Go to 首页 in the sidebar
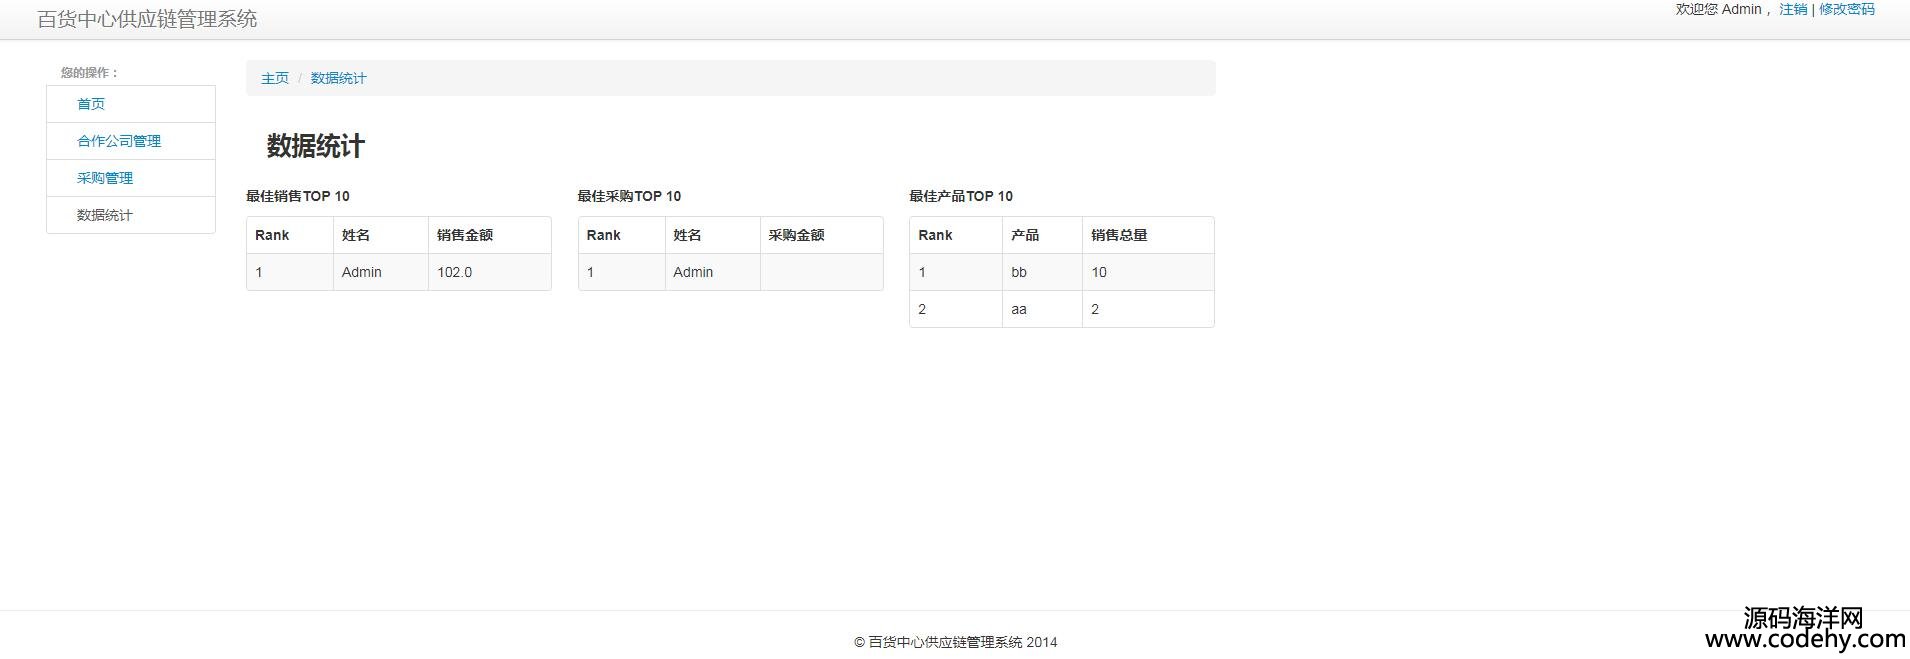Screen dimensions: 1910x659 click(x=91, y=104)
